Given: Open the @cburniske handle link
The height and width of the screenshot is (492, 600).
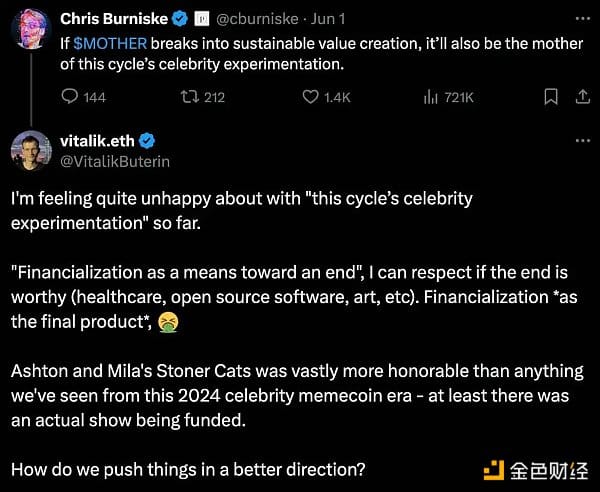Looking at the screenshot, I should tap(257, 19).
